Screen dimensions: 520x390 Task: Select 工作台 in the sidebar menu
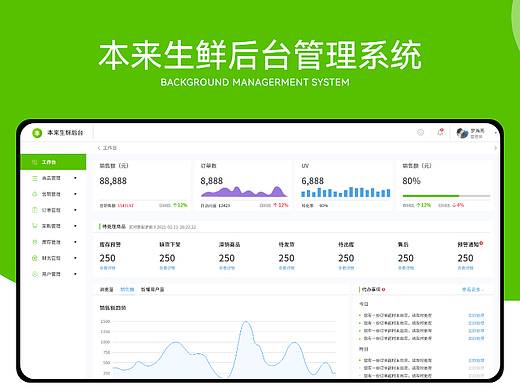[x=53, y=162]
